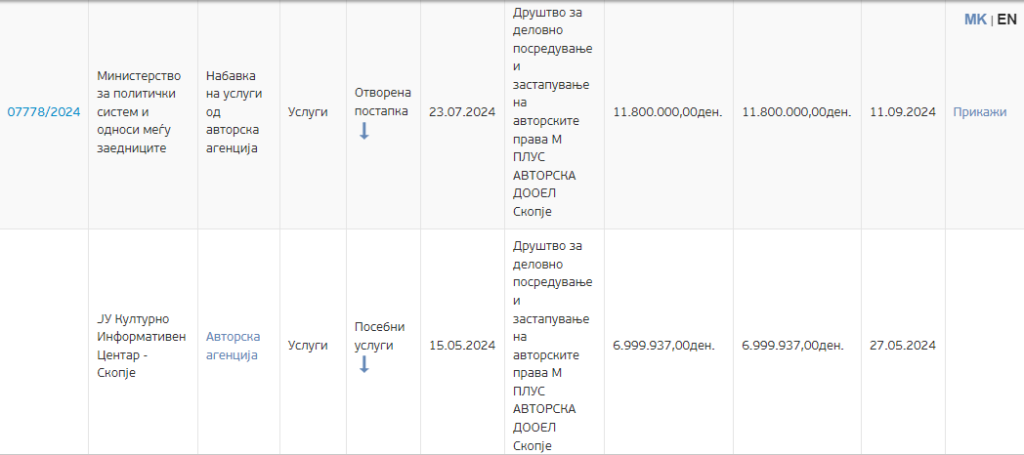Click the Прикажи link
This screenshot has height=455, width=1024.
[979, 112]
